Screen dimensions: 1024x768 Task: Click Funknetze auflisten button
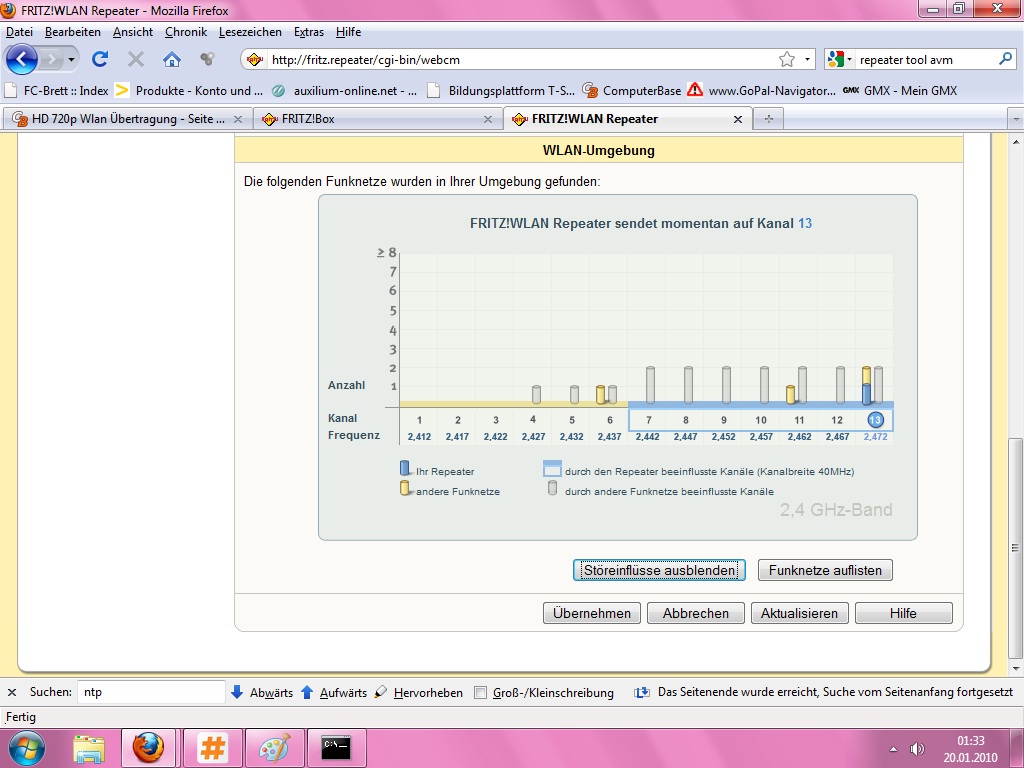(825, 570)
